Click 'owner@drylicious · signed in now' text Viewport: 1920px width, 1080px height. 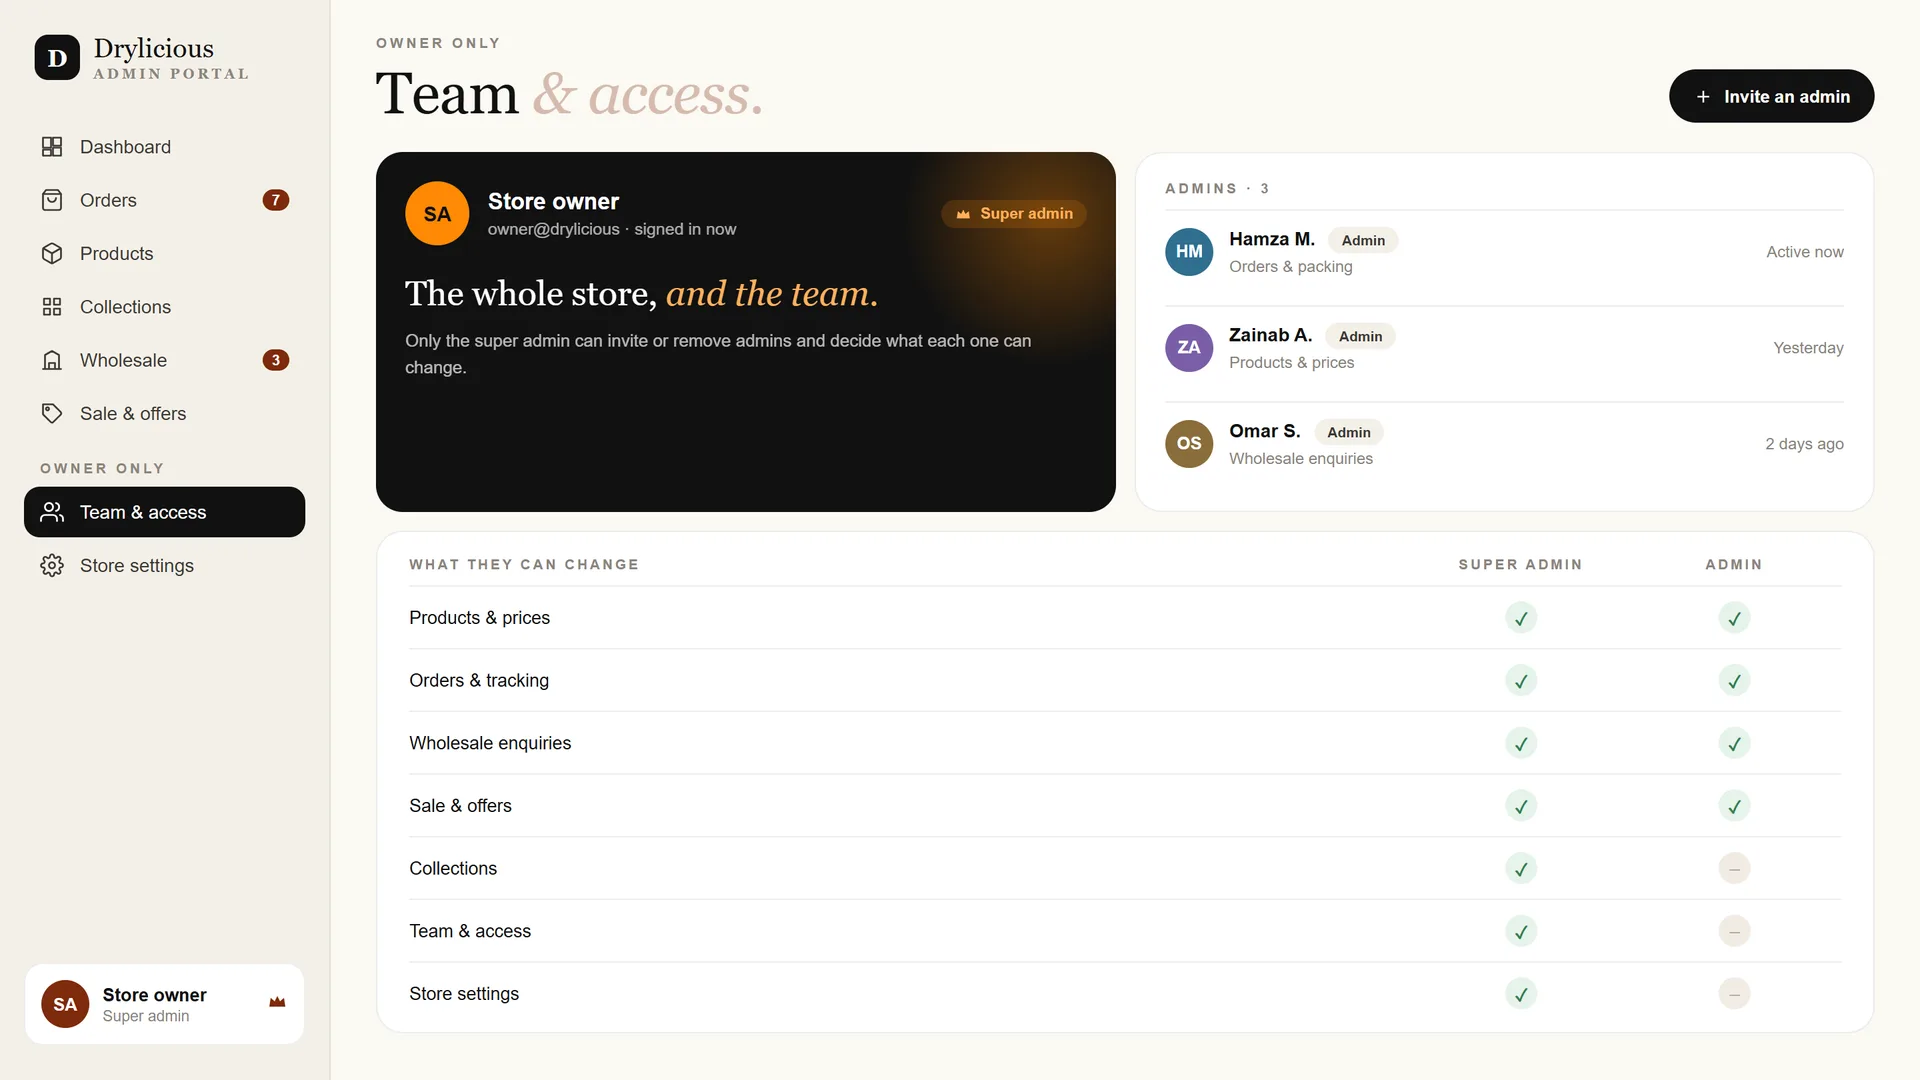tap(612, 229)
